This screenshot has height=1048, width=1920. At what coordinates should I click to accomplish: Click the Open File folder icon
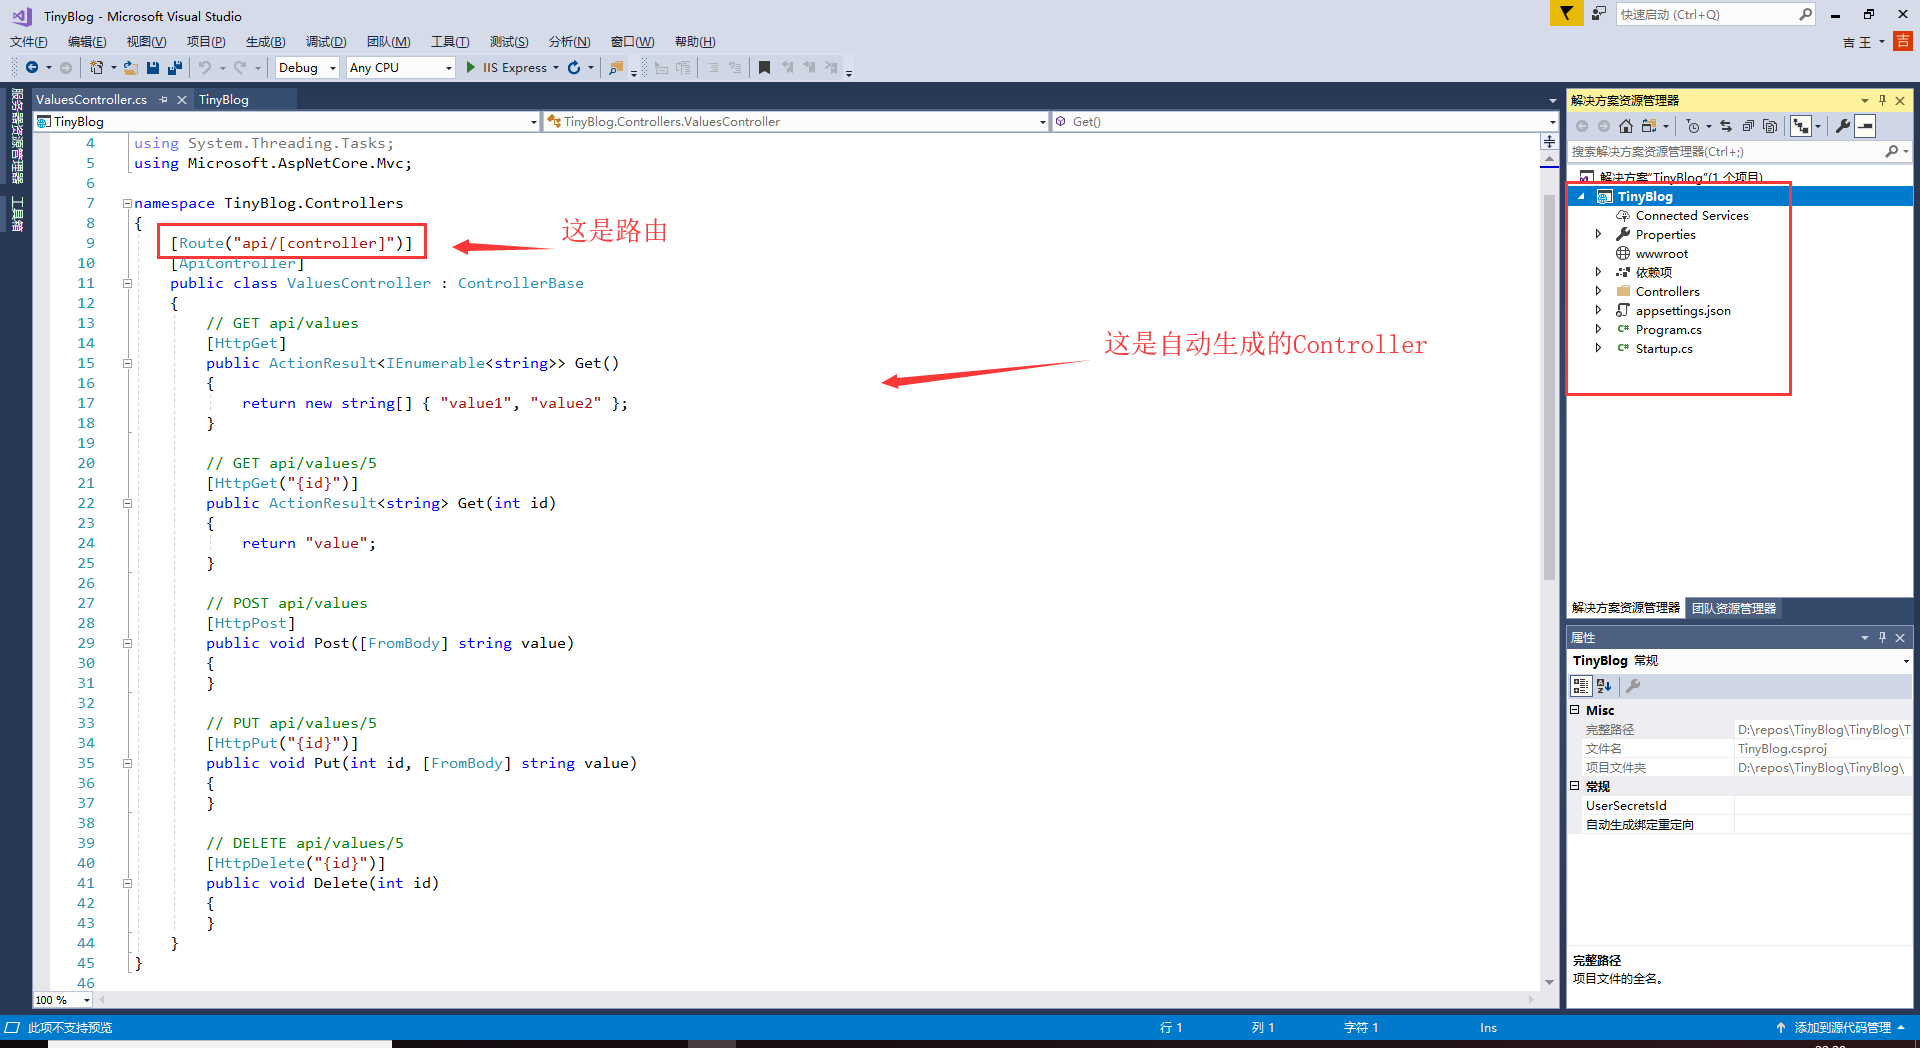tap(131, 68)
